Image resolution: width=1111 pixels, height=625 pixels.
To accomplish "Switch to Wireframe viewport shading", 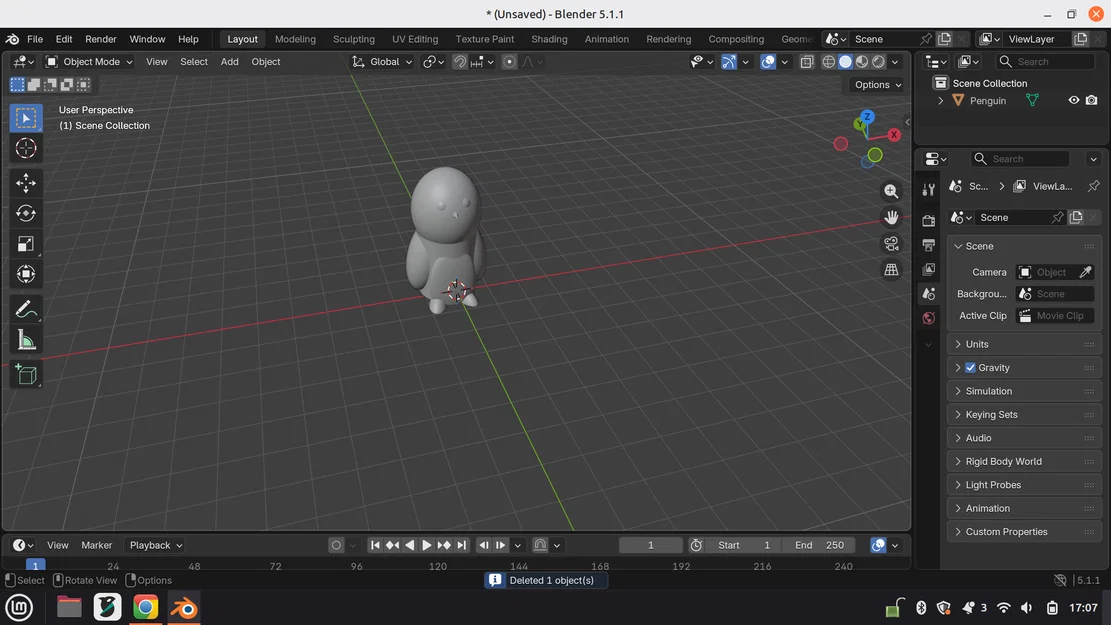I will pyautogui.click(x=828, y=62).
